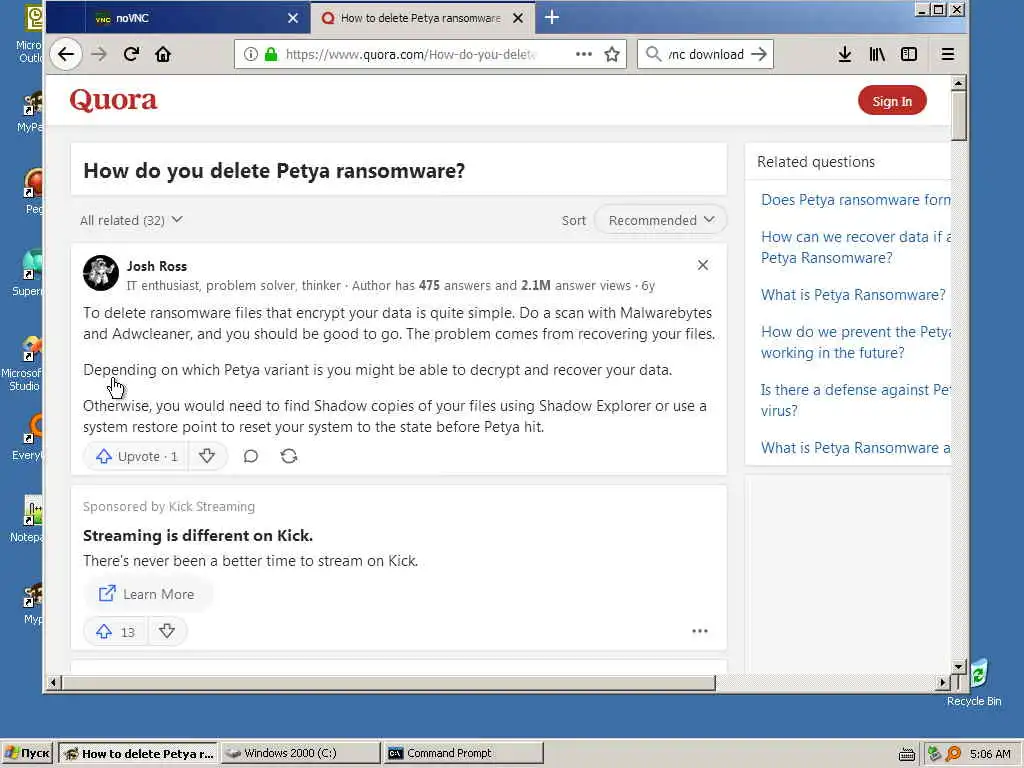
Task: Dismiss Josh Ross answer with X
Action: pos(703,265)
